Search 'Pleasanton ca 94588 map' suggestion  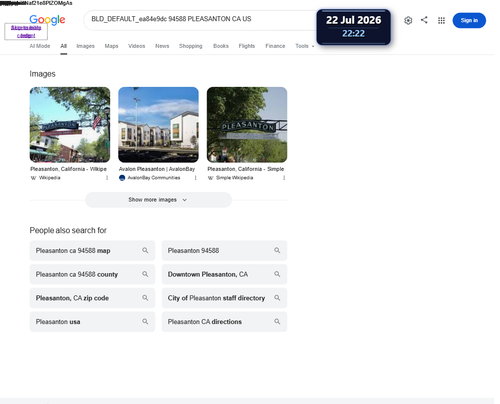coord(92,251)
